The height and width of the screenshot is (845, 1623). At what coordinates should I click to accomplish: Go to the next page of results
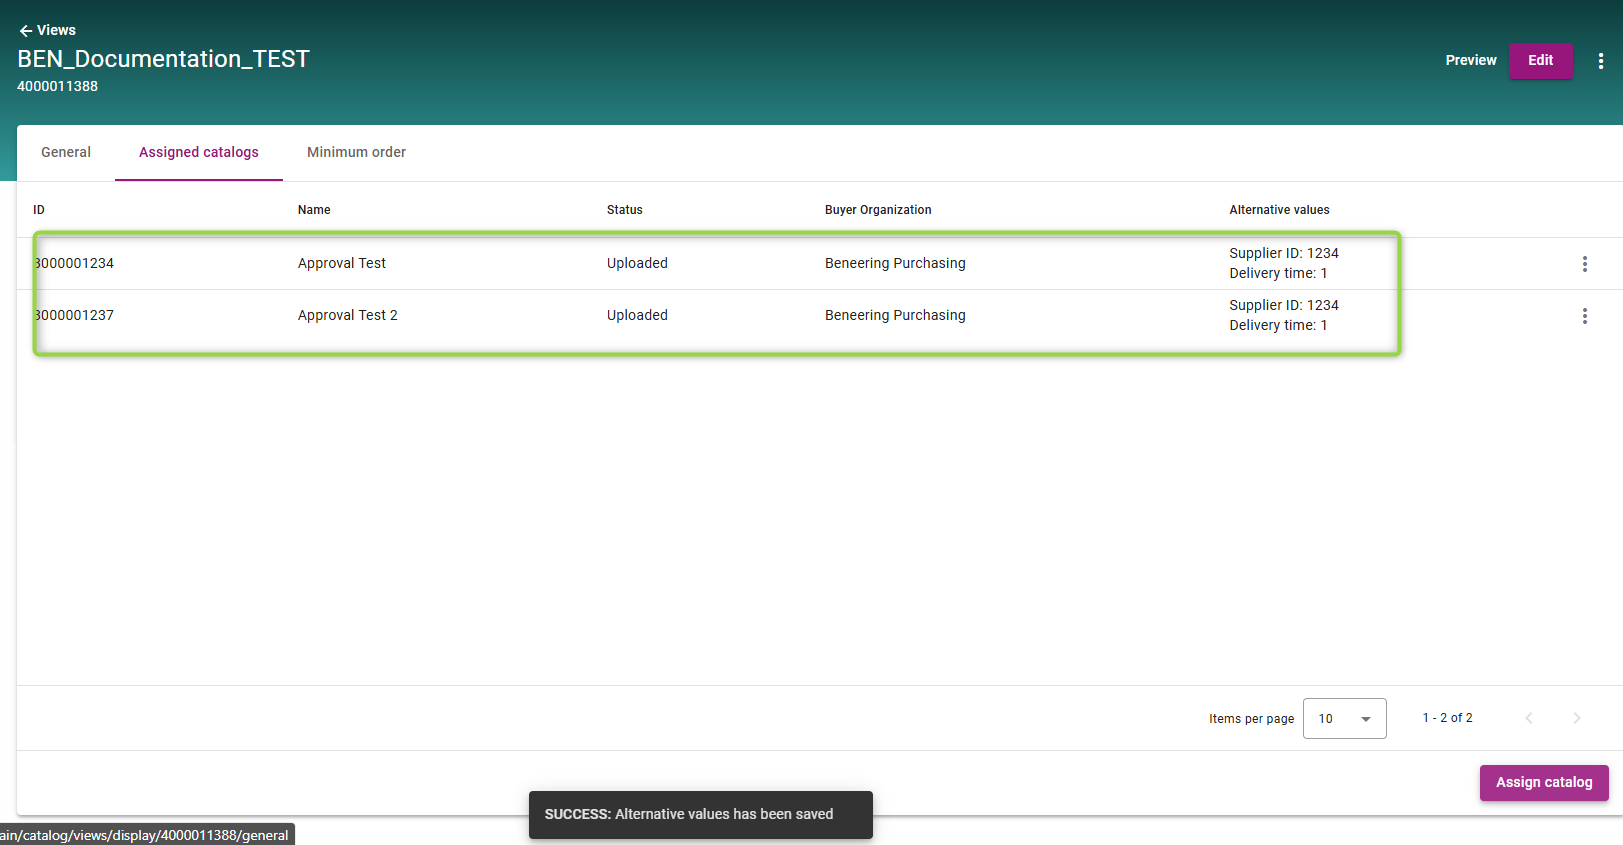point(1576,718)
